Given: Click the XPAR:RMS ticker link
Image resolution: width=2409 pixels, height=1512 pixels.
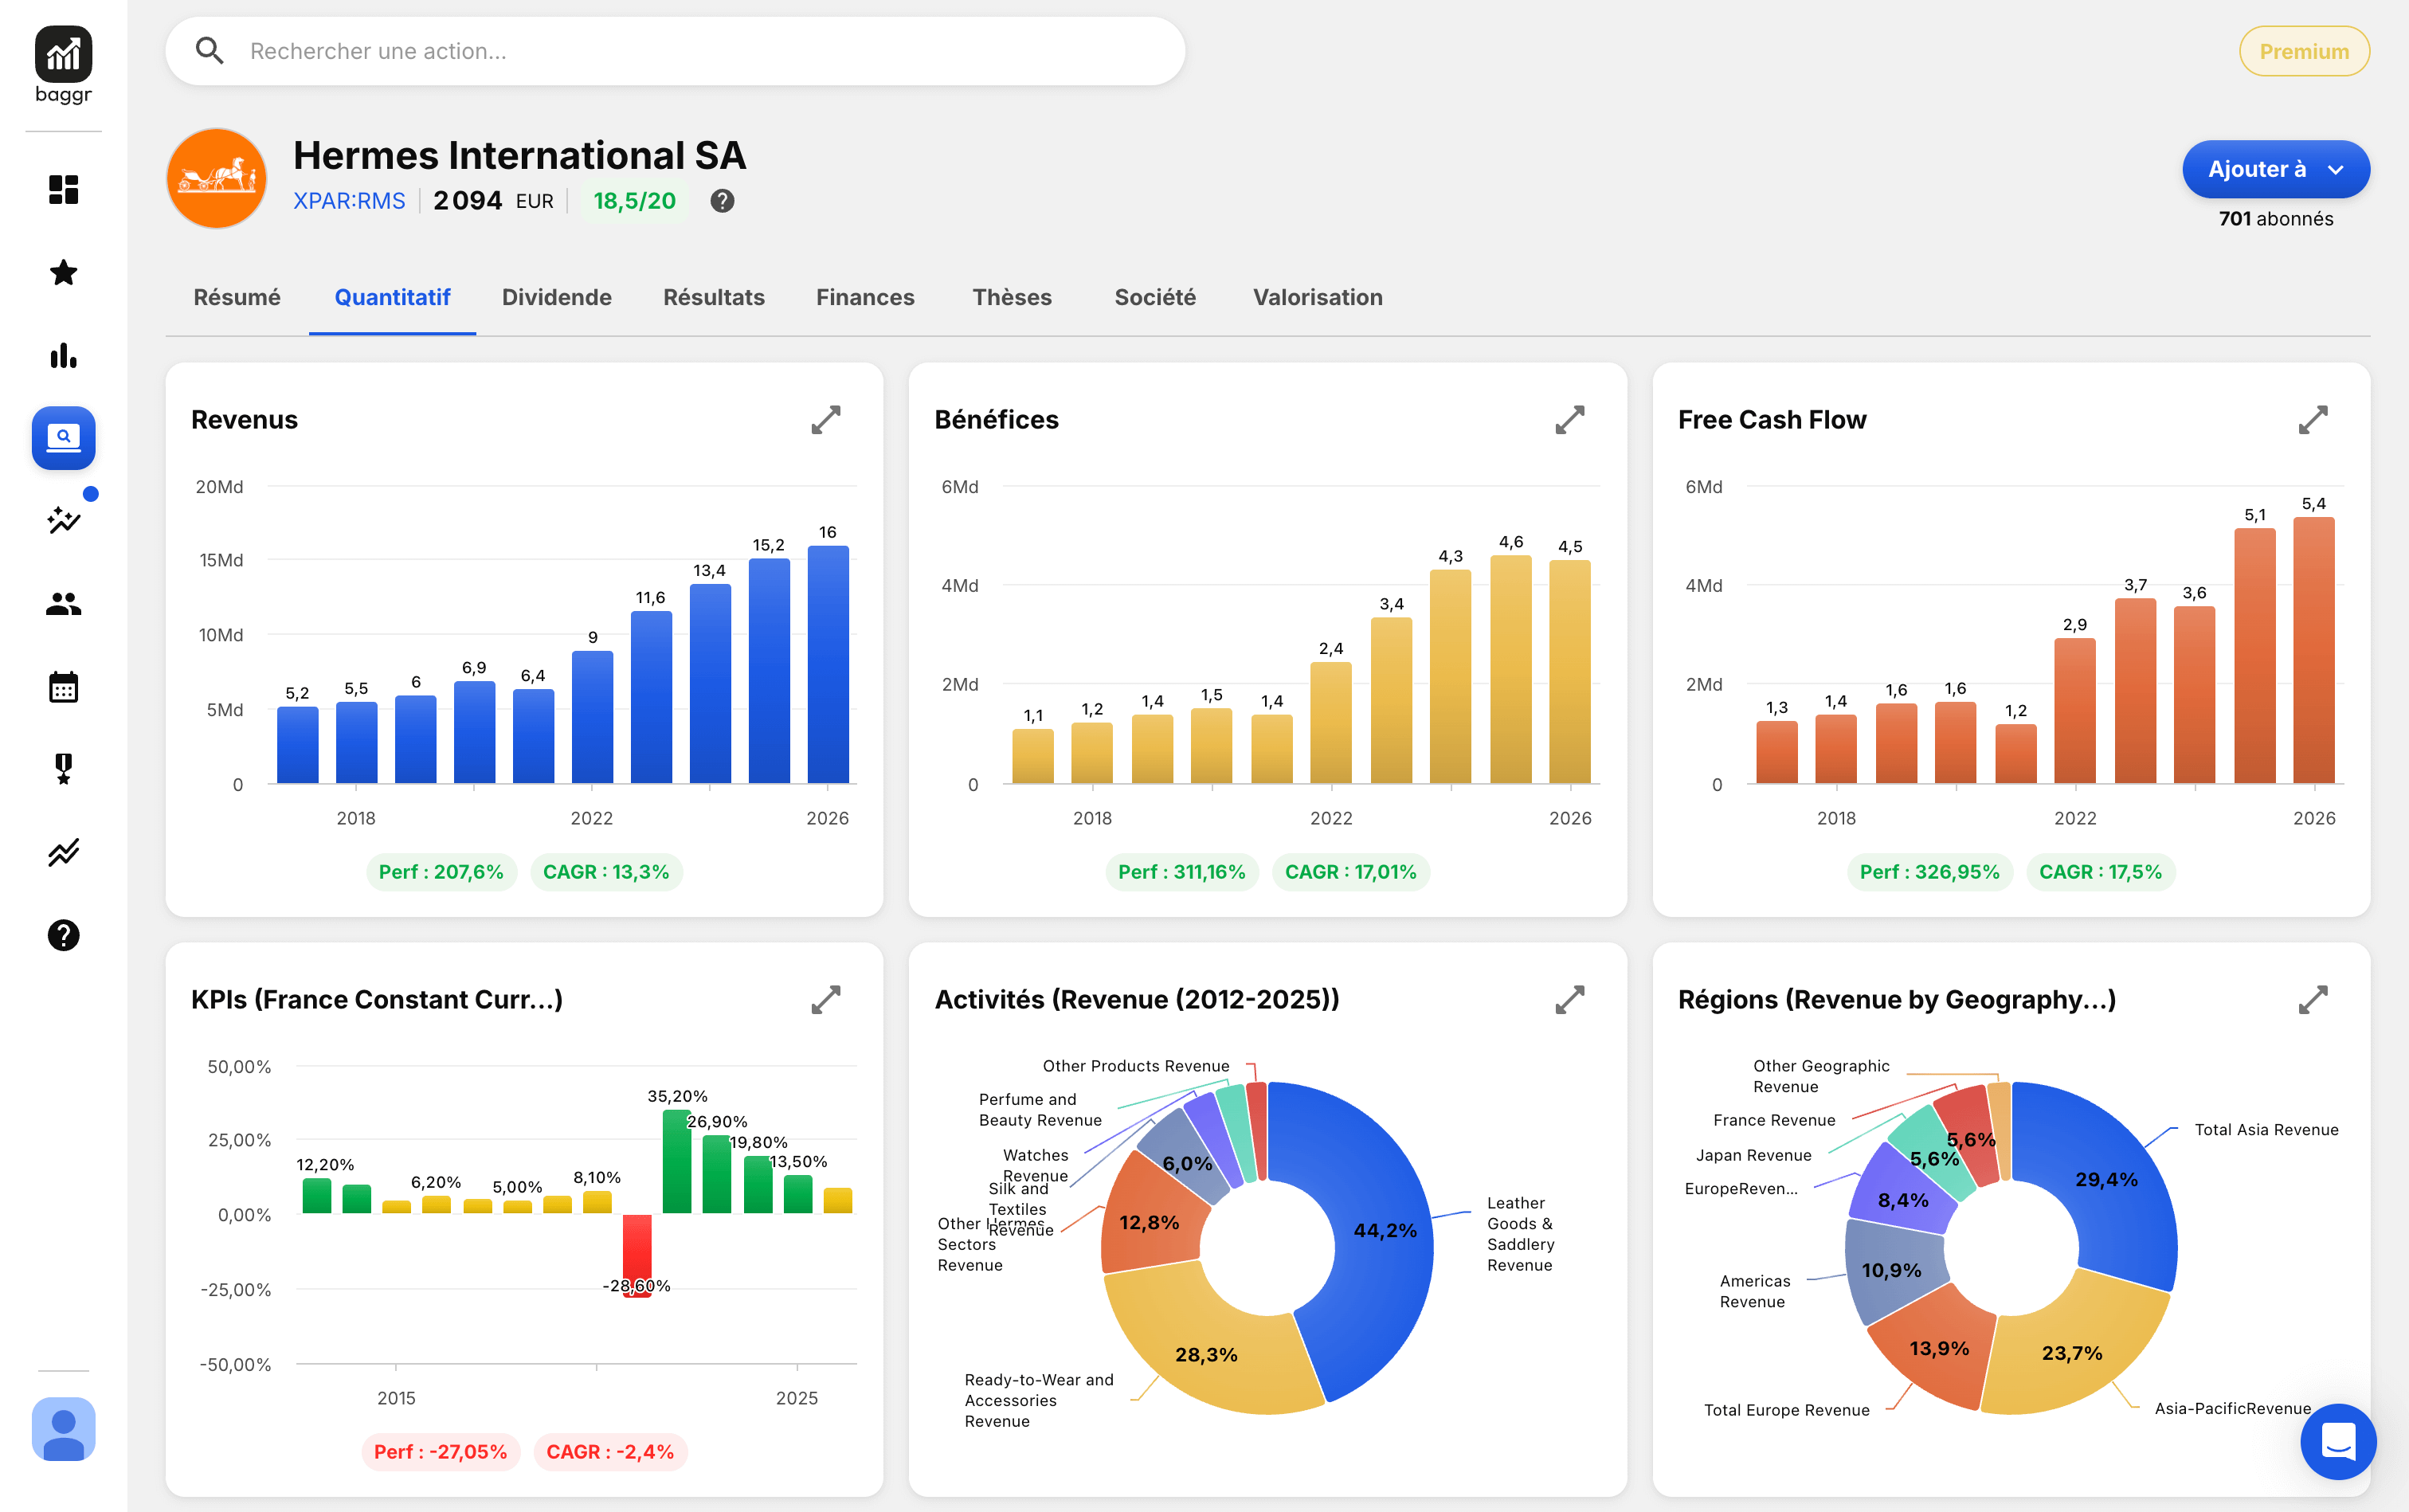Looking at the screenshot, I should 349,201.
